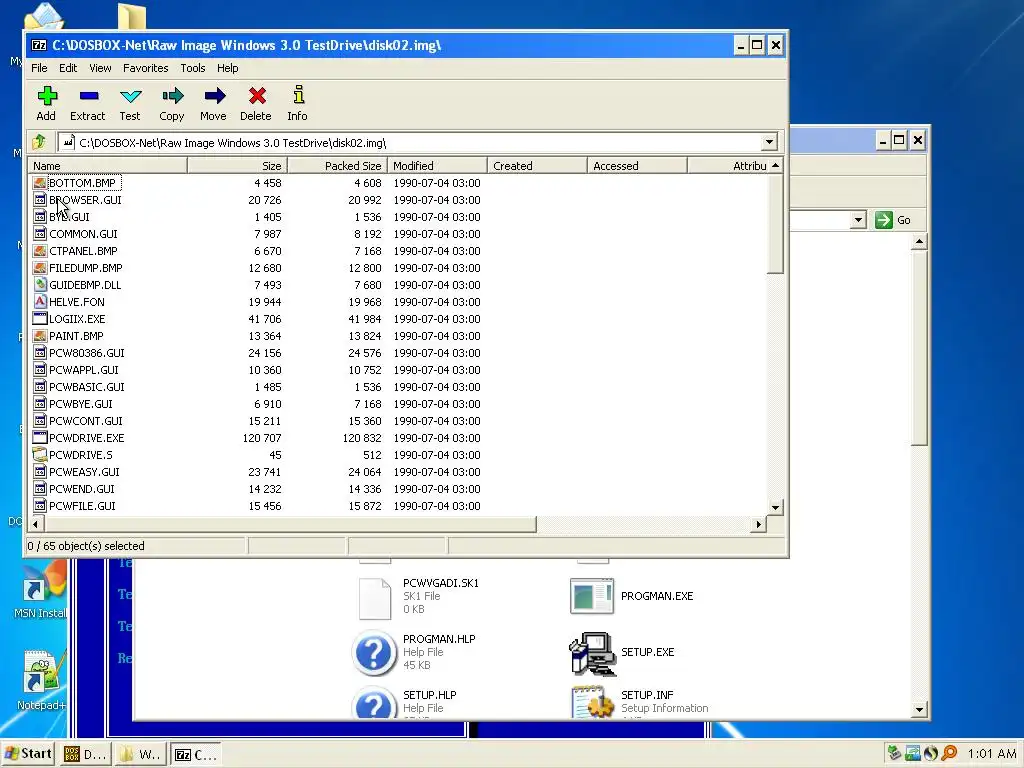This screenshot has width=1024, height=768.
Task: Open the Info toolbar icon
Action: point(298,95)
